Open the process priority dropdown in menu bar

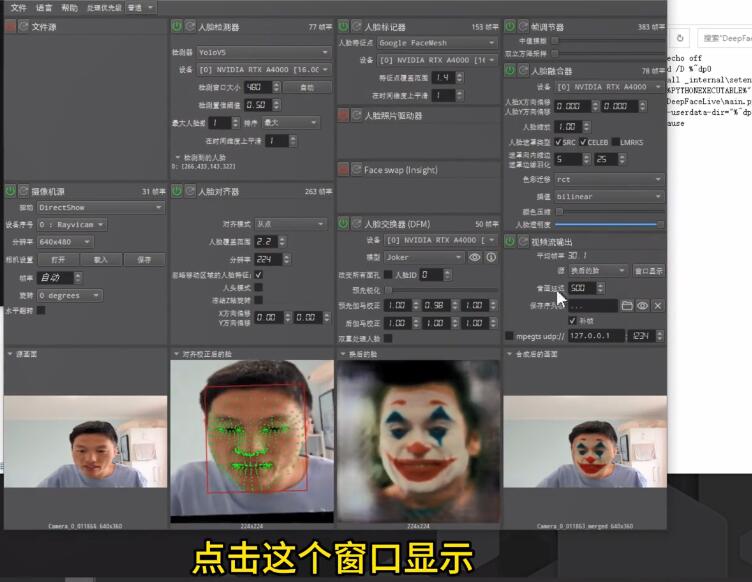pos(140,8)
